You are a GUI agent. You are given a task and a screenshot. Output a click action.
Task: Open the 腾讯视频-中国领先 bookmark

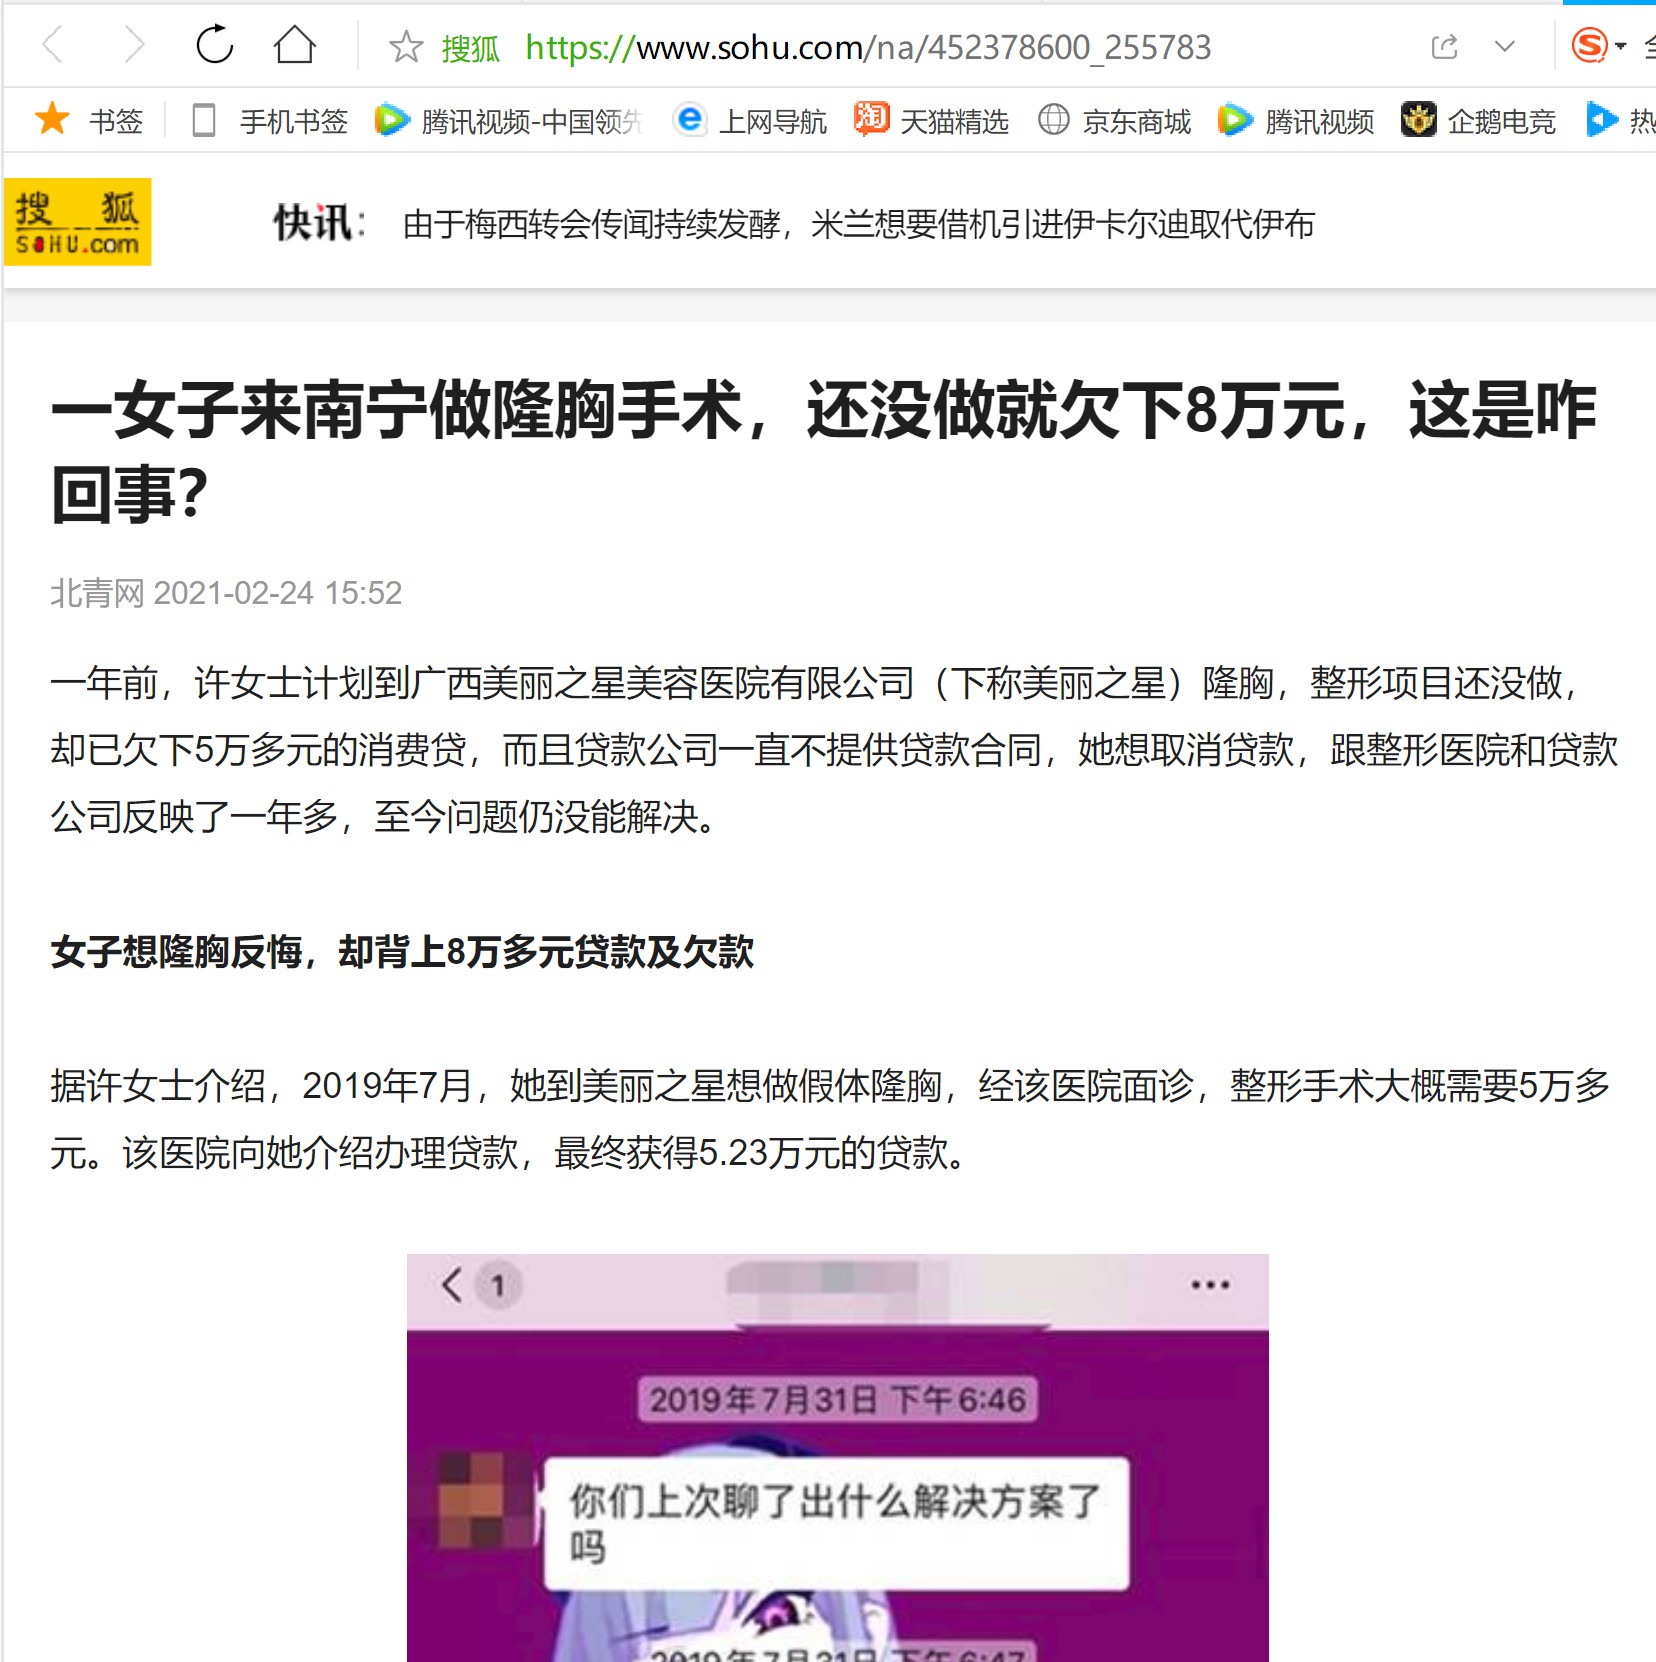(508, 121)
